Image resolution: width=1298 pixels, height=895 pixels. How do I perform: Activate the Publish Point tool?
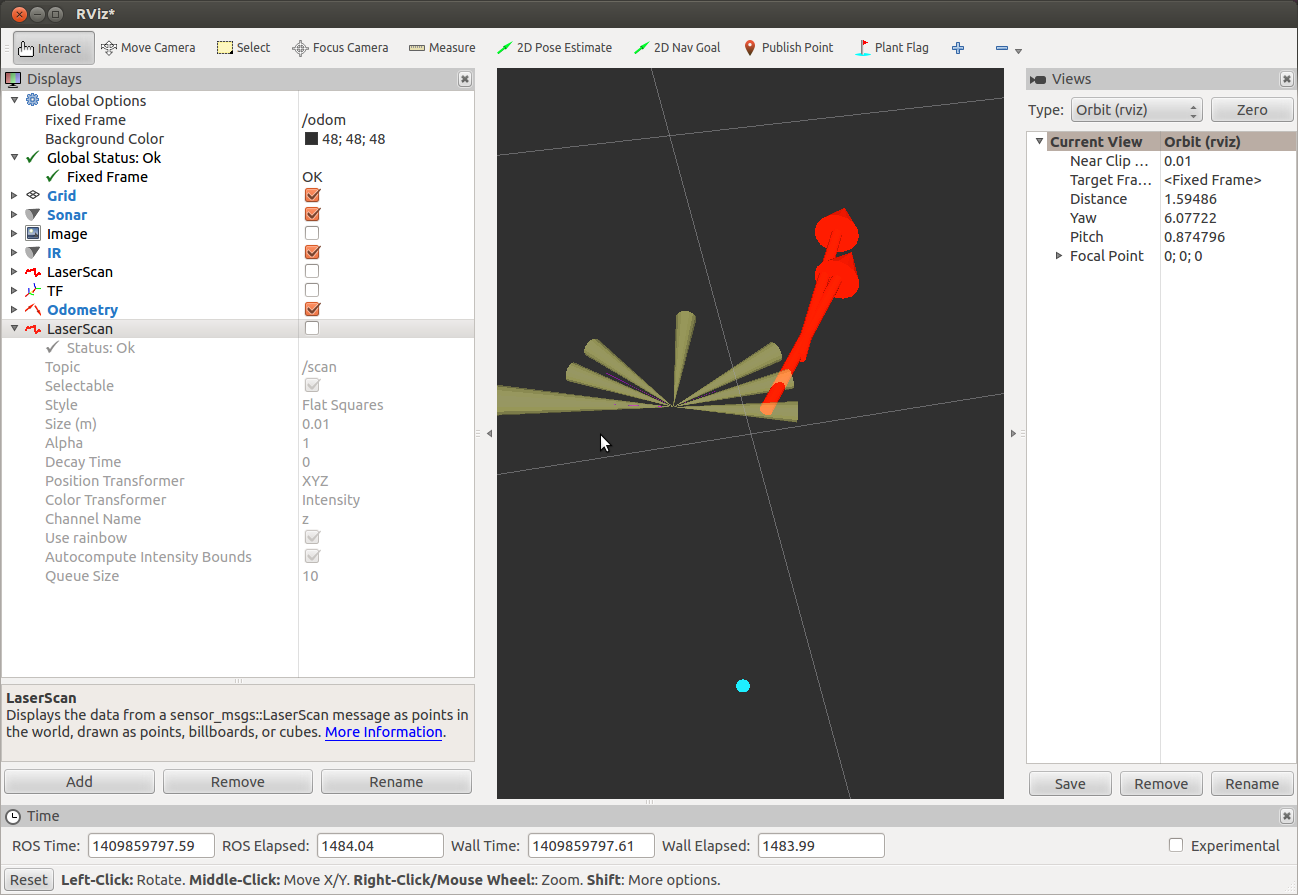[x=788, y=48]
